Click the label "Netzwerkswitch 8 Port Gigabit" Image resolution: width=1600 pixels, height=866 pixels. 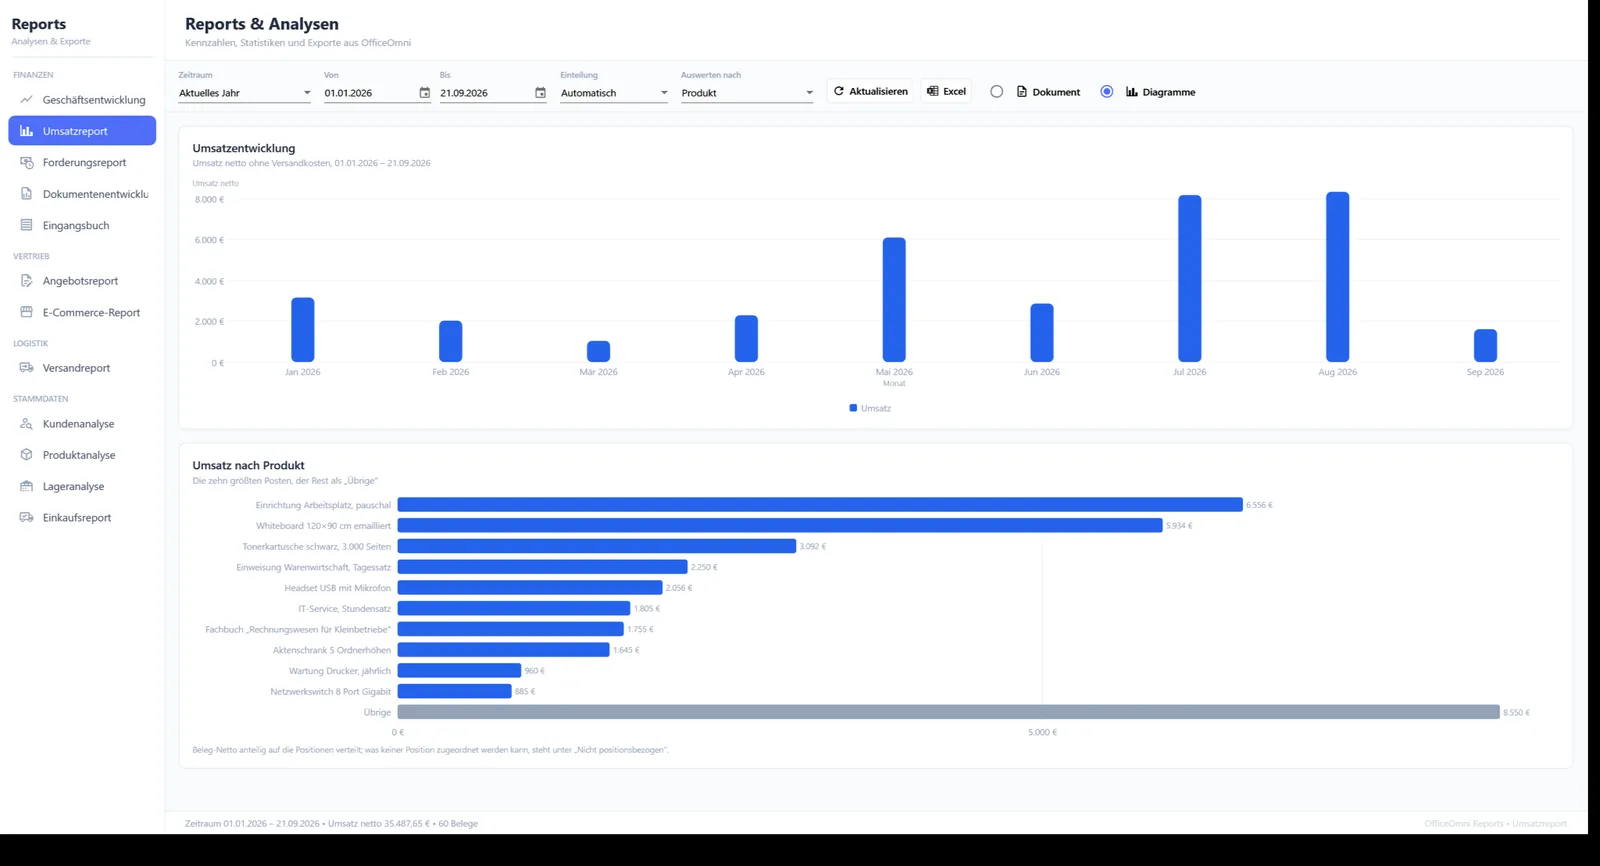pyautogui.click(x=330, y=692)
